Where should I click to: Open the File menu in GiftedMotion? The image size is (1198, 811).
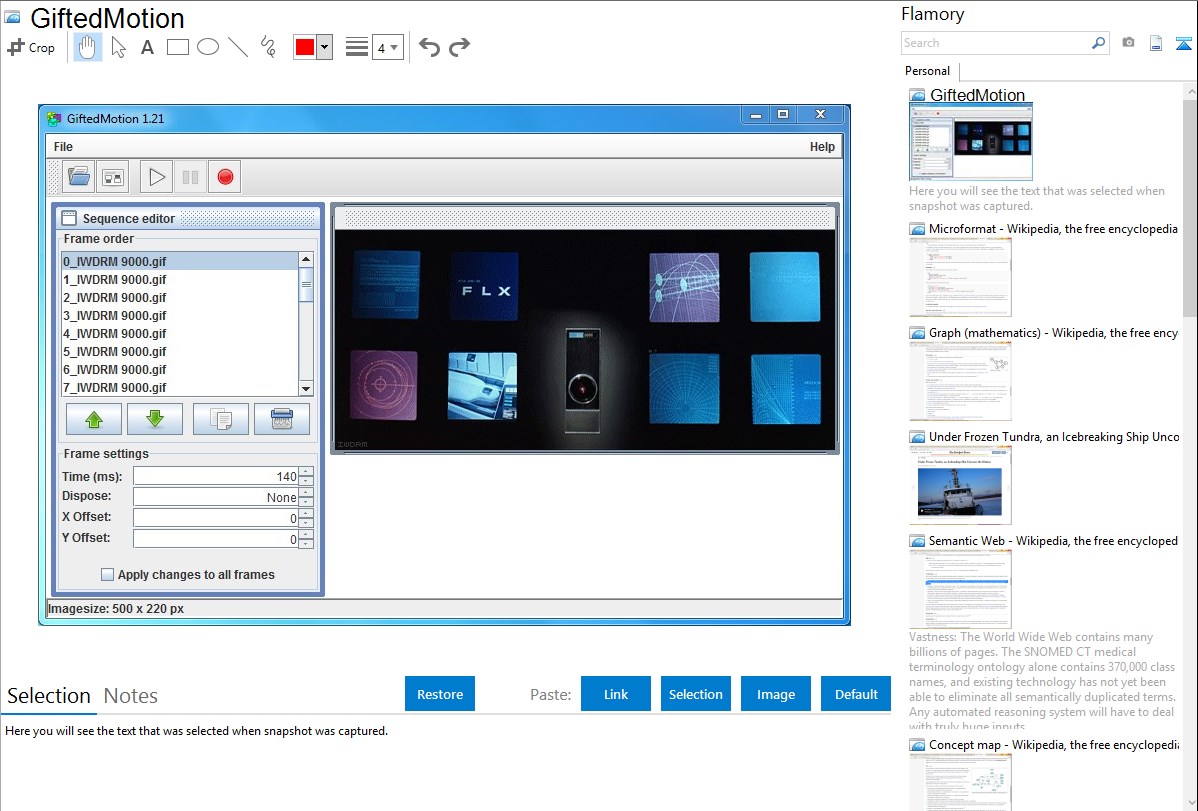coord(63,147)
